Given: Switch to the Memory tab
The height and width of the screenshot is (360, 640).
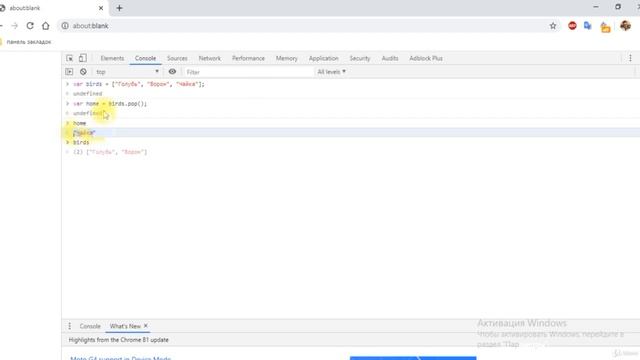Looking at the screenshot, I should coord(287,58).
